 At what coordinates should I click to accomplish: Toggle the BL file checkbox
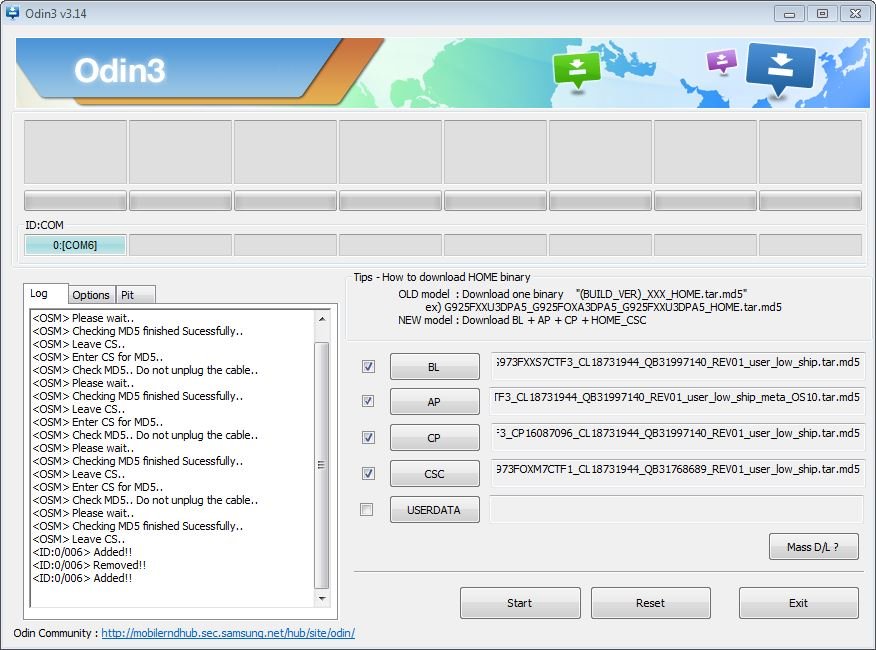368,367
